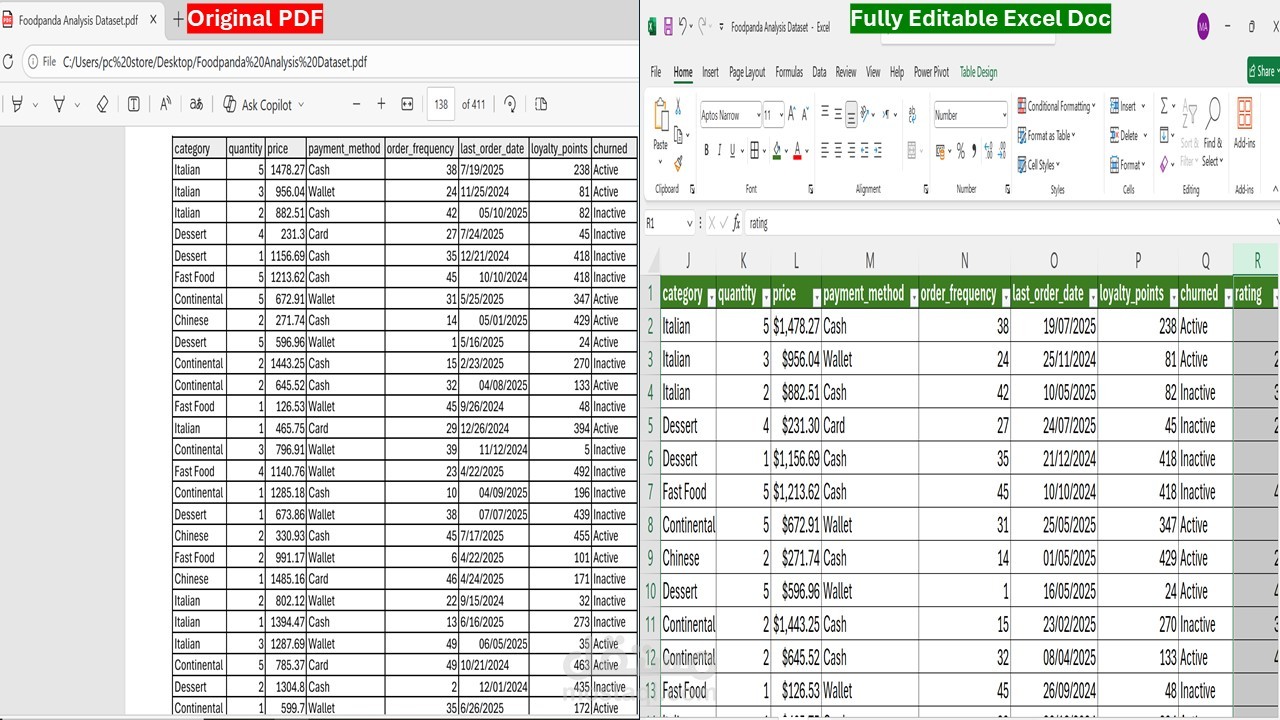Image resolution: width=1280 pixels, height=720 pixels.
Task: Open filter dropdown for quantity column
Action: click(x=766, y=298)
